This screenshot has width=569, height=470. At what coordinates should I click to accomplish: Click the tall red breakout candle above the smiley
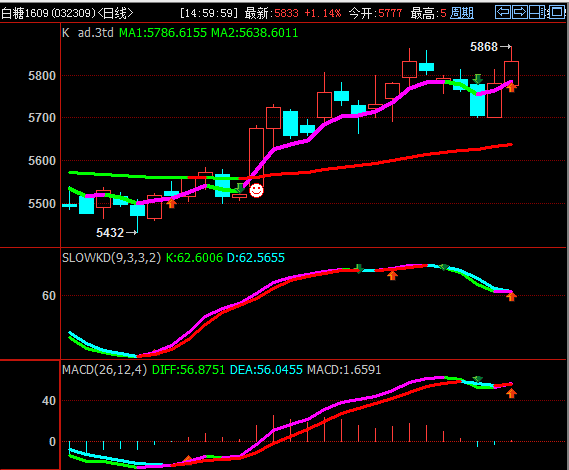257,156
